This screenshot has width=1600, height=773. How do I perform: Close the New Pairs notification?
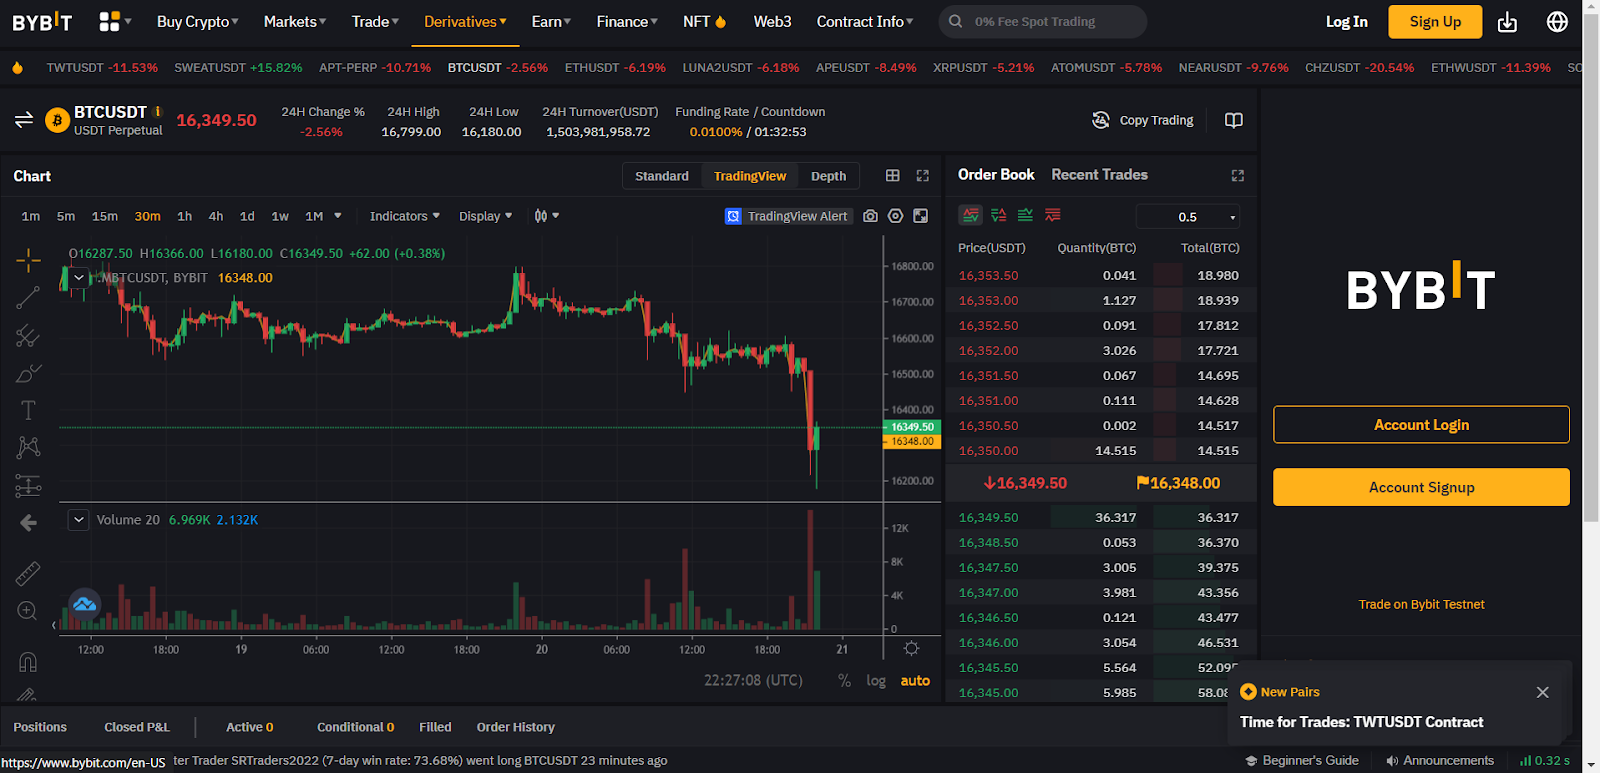[1542, 692]
